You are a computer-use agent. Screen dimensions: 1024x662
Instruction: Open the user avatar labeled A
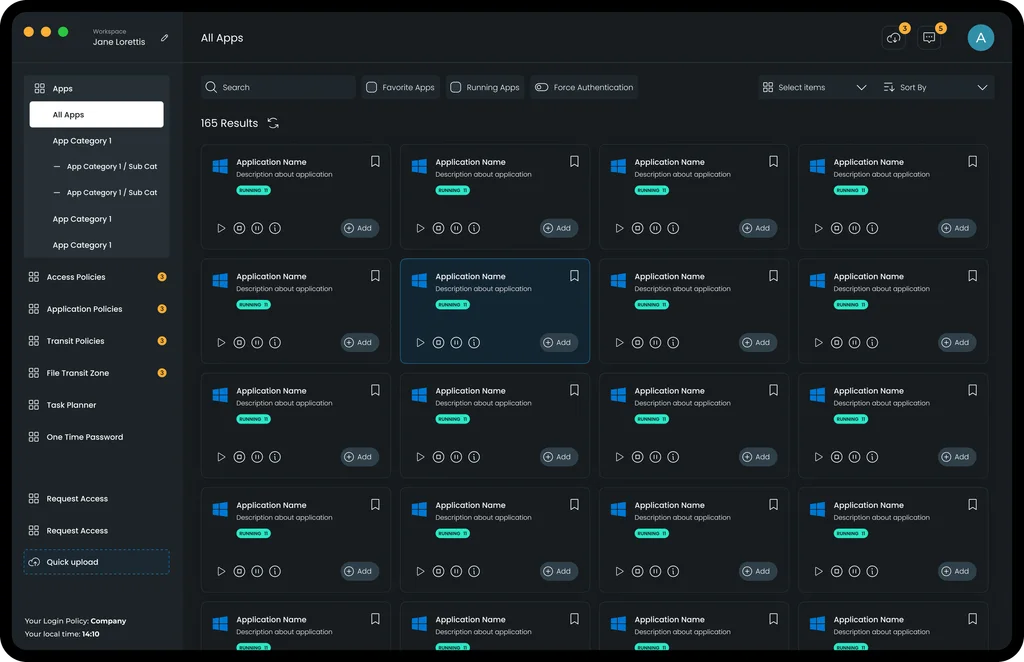(980, 38)
